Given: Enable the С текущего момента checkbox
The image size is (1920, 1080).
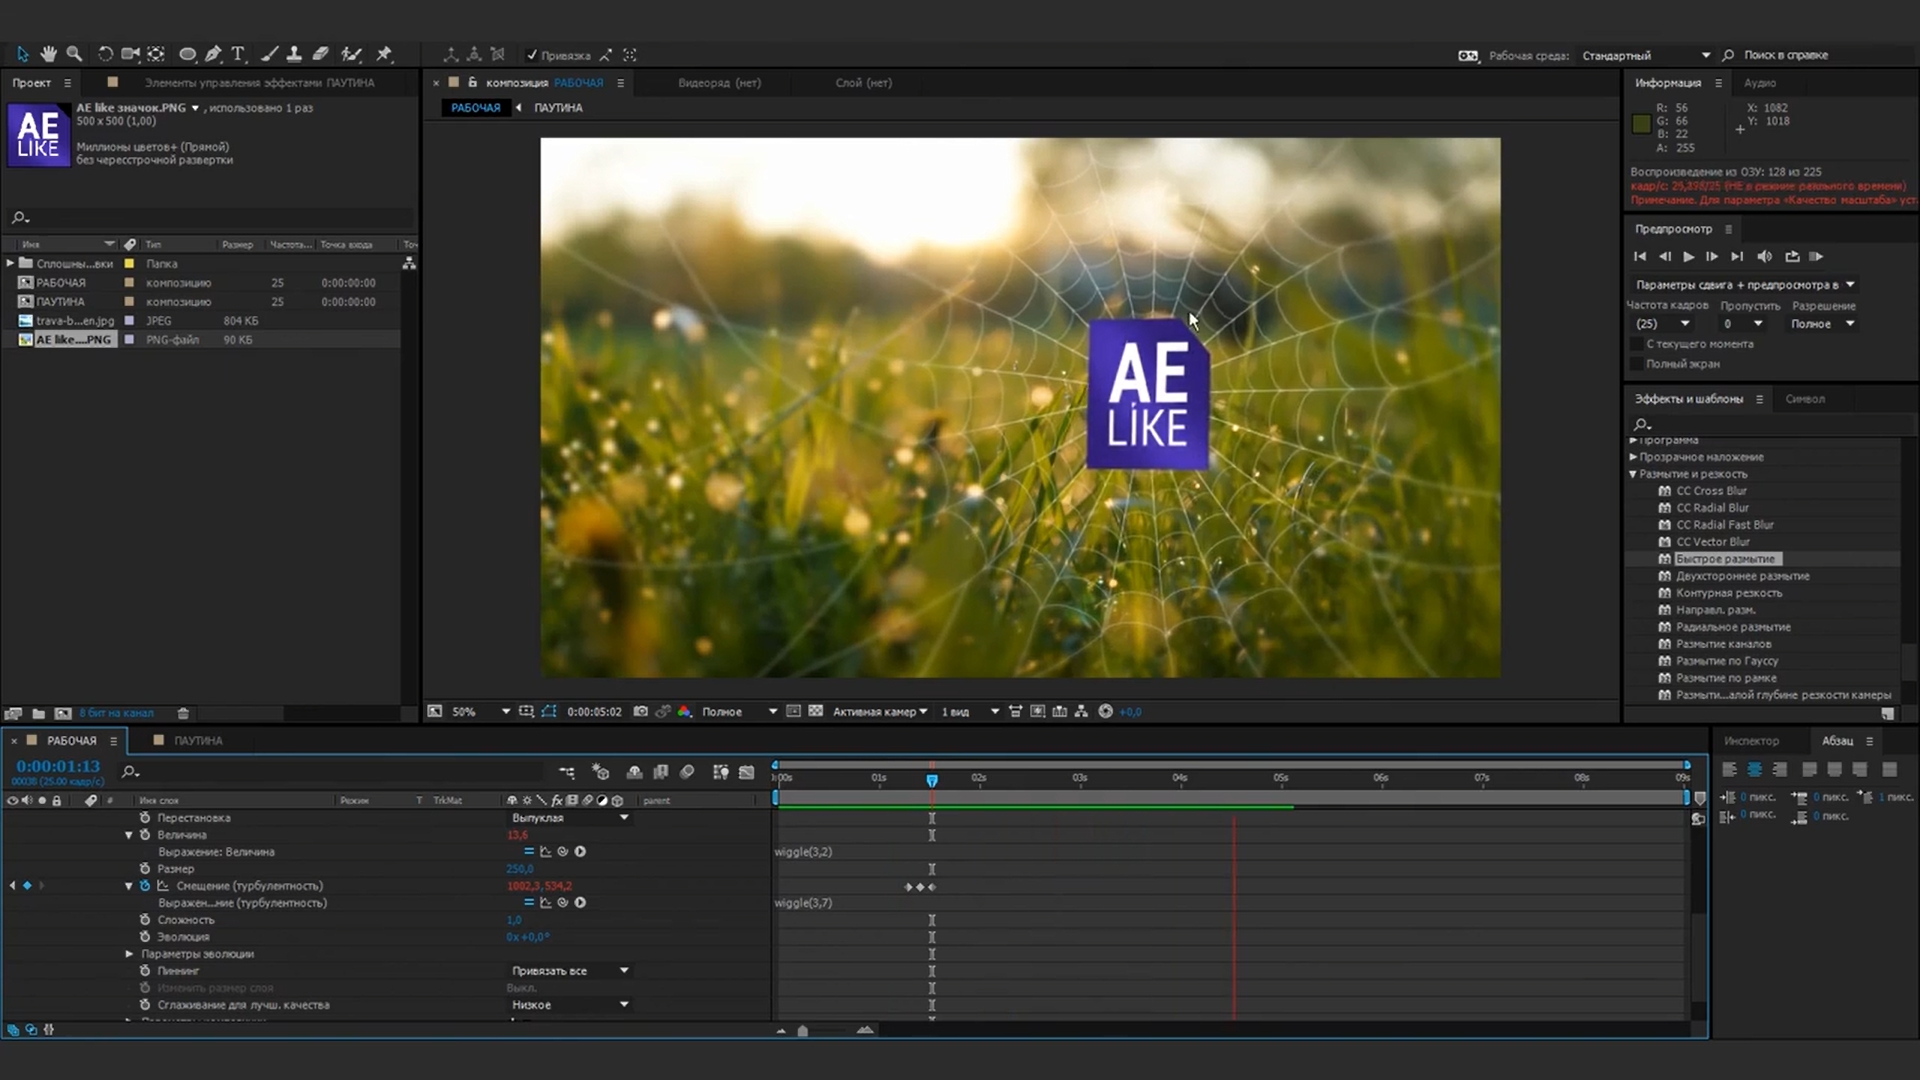Looking at the screenshot, I should (x=1637, y=344).
